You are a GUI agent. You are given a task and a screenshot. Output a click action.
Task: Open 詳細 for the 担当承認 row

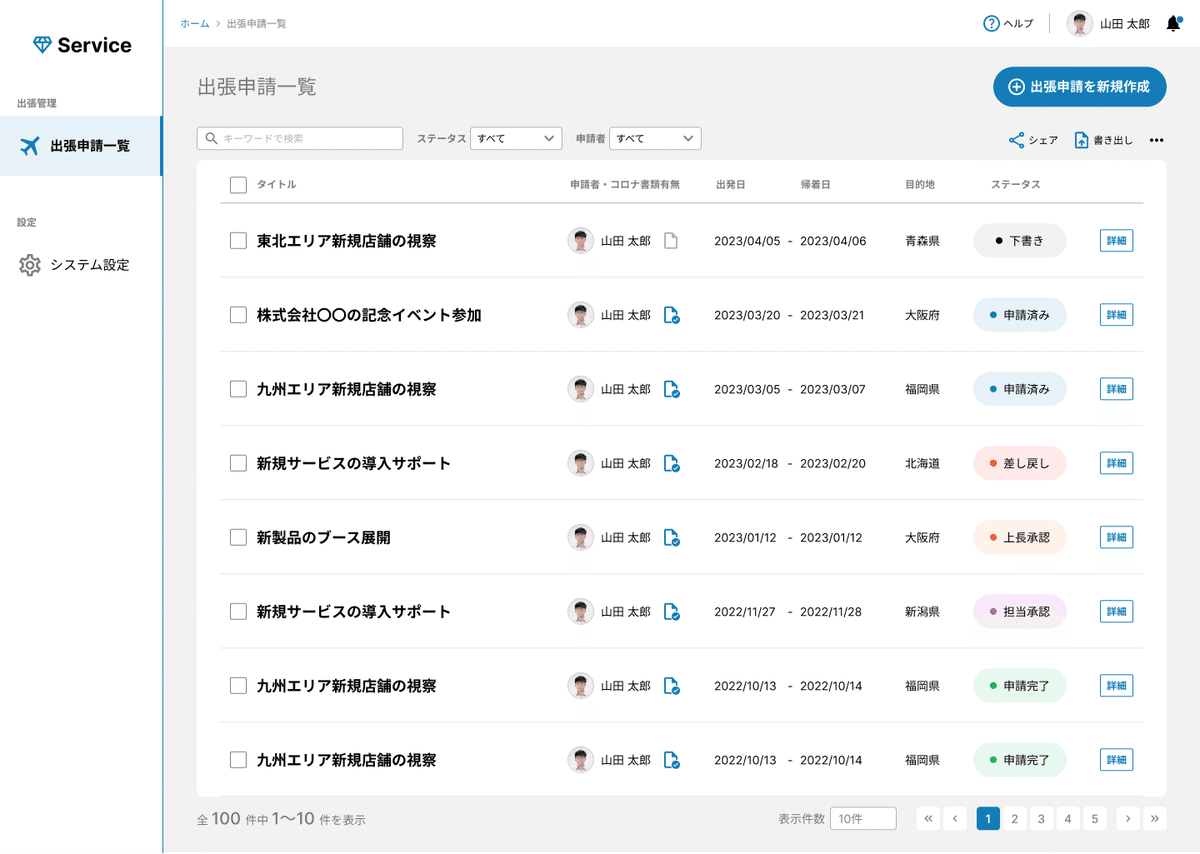tap(1116, 611)
